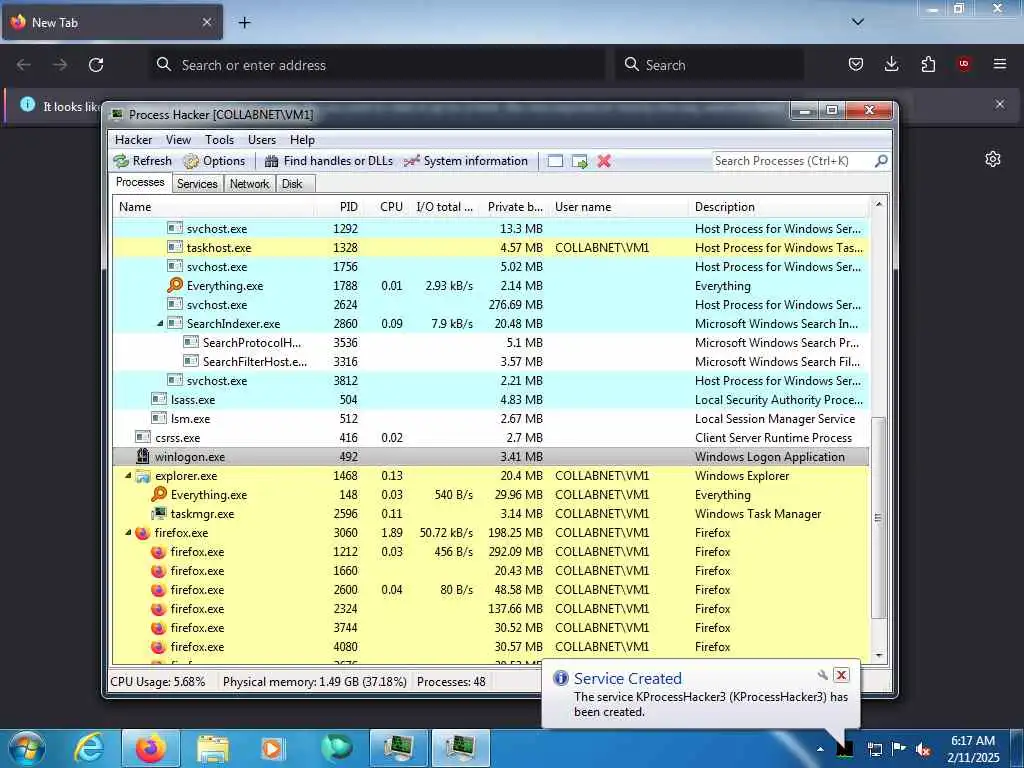Image resolution: width=1024 pixels, height=768 pixels.
Task: Click the find window and thread icon
Action: pyautogui.click(x=580, y=161)
